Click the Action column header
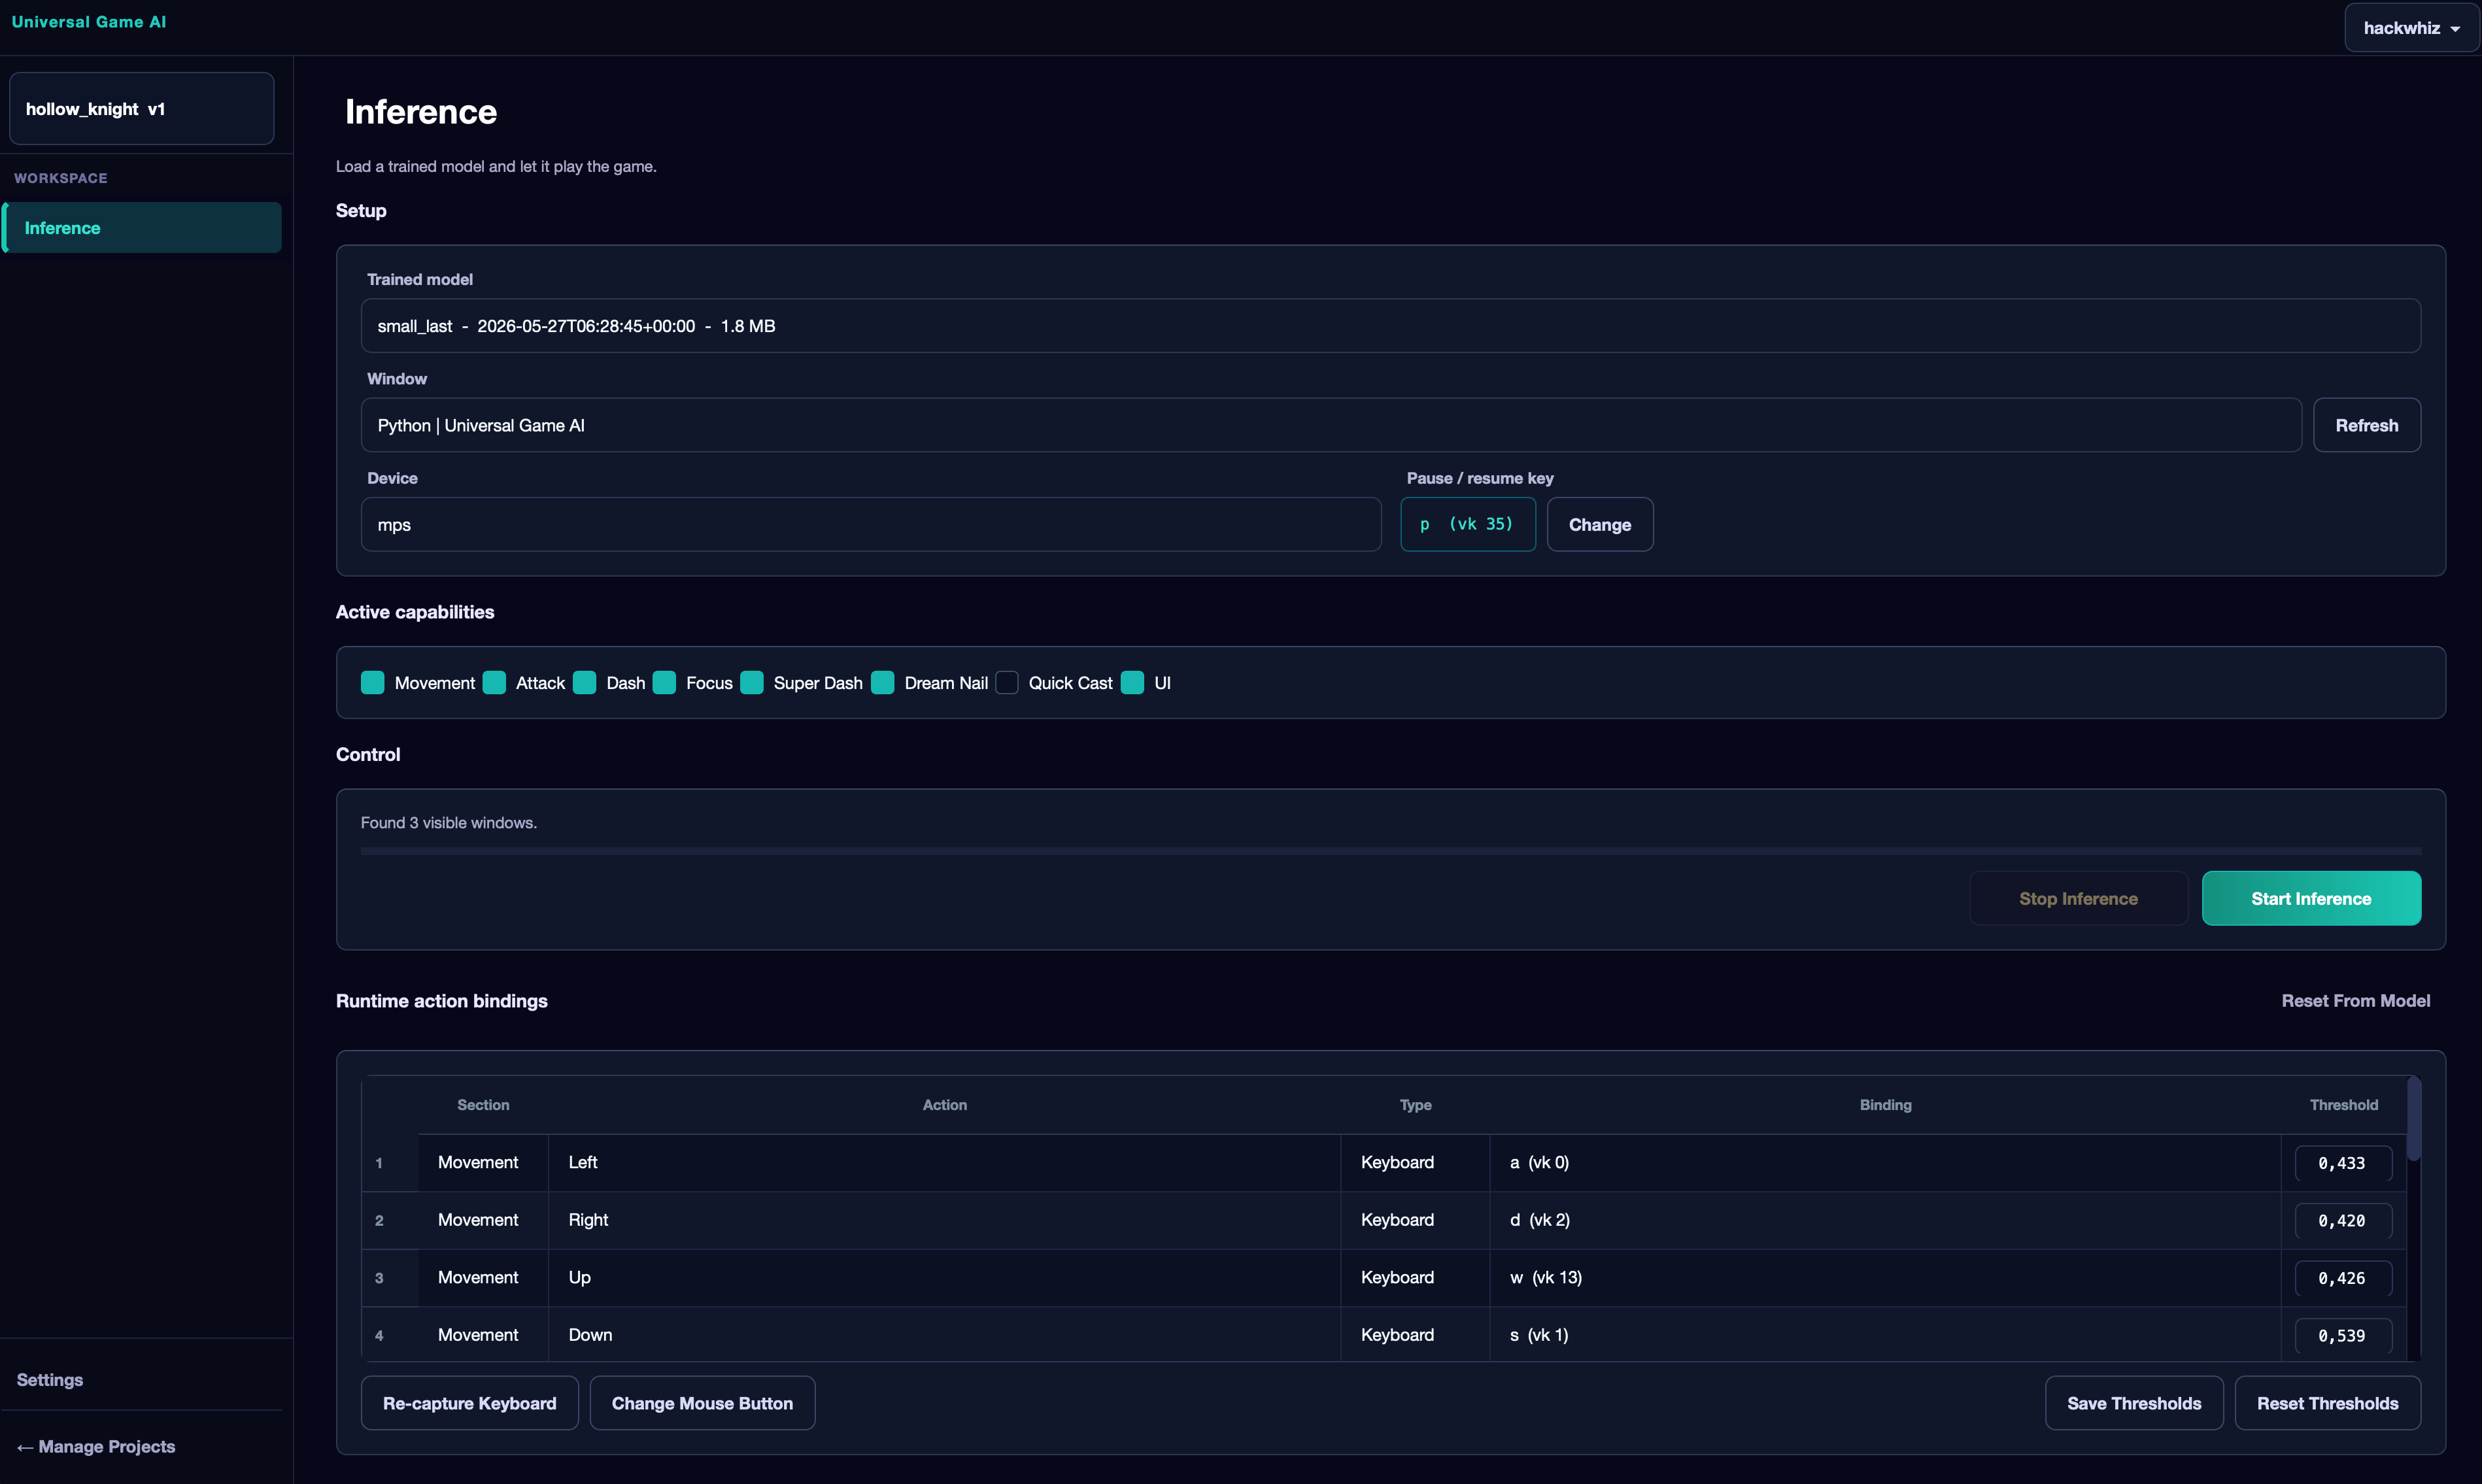This screenshot has height=1484, width=2482. point(944,1104)
